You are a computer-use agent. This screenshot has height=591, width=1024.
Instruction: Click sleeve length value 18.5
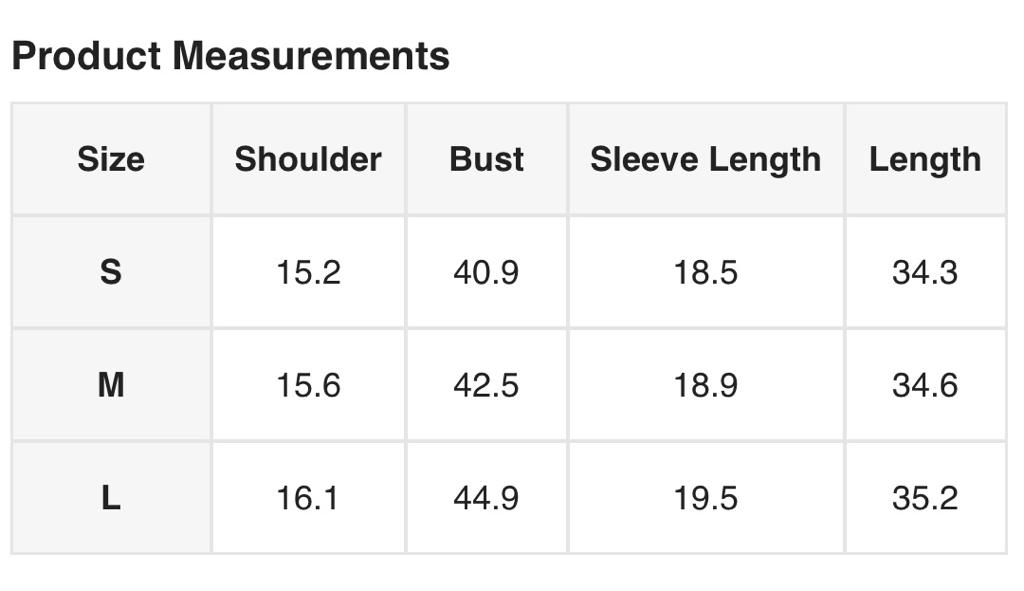point(705,271)
